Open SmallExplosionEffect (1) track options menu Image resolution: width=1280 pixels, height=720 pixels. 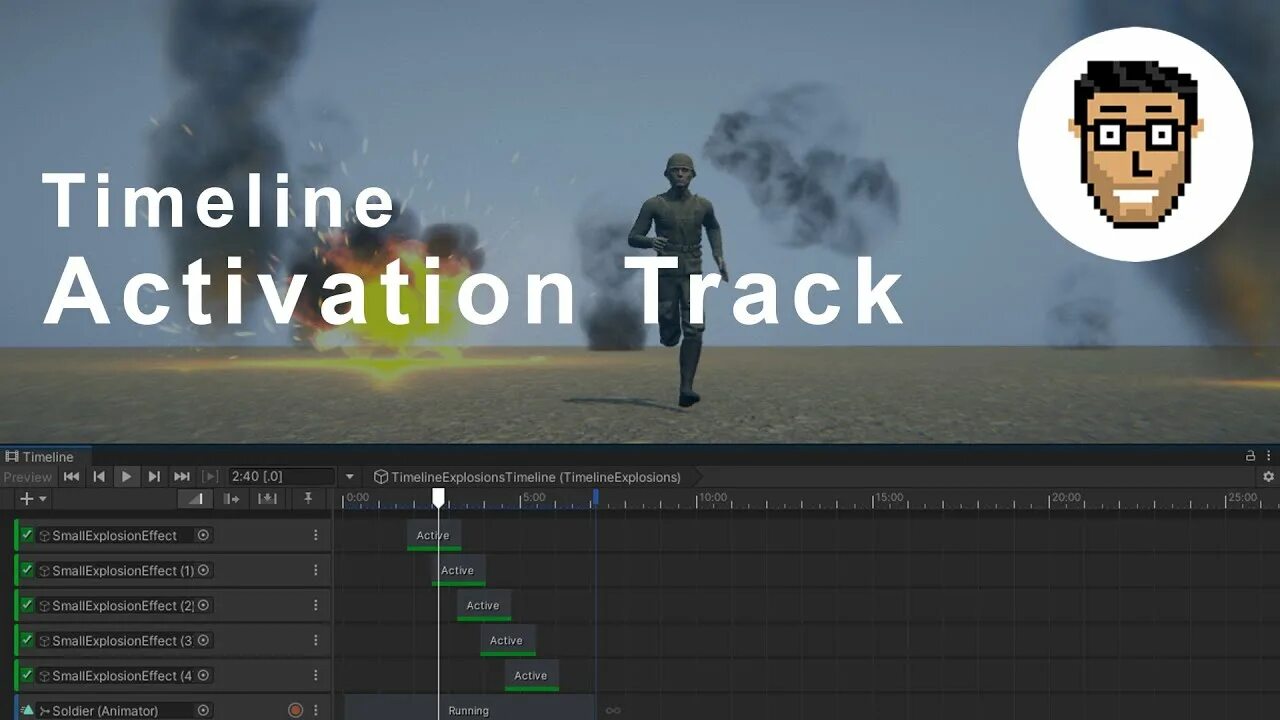pyautogui.click(x=316, y=570)
